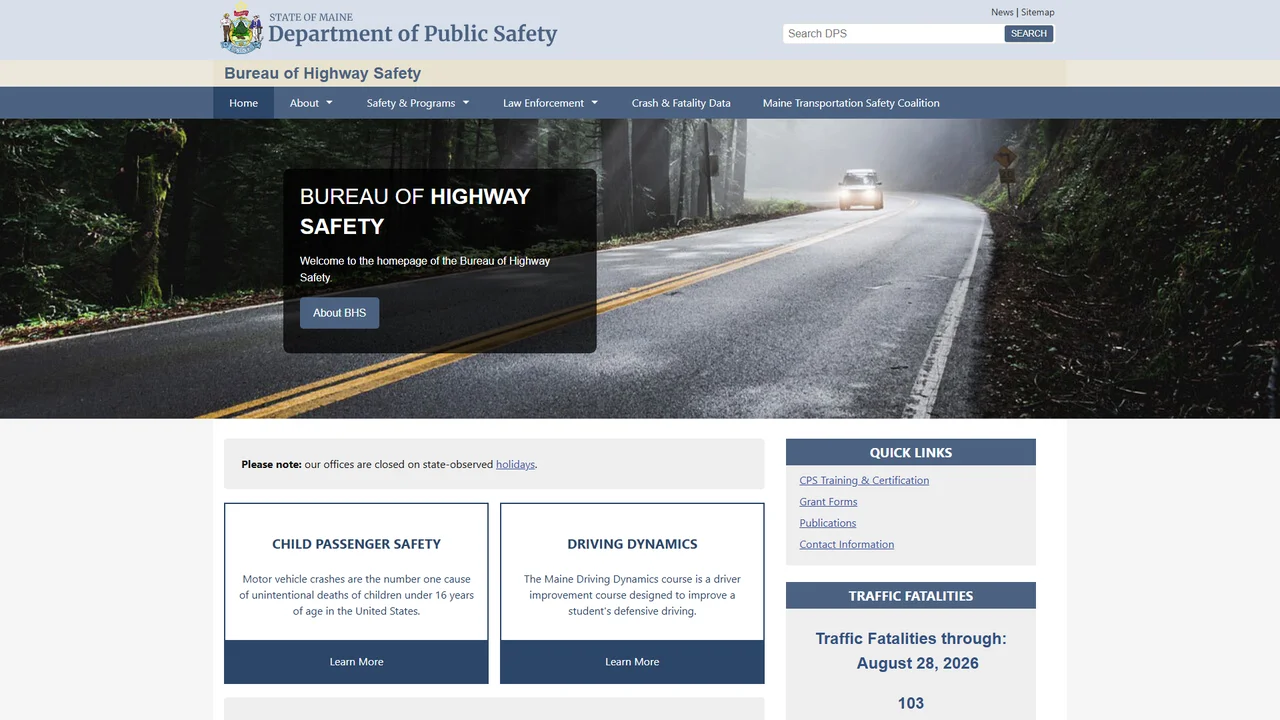1280x720 pixels.
Task: Open the Sitemap link in header
Action: [1037, 12]
